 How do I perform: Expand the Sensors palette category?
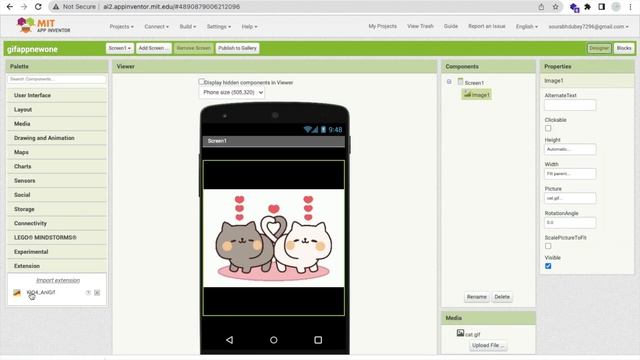point(57,180)
